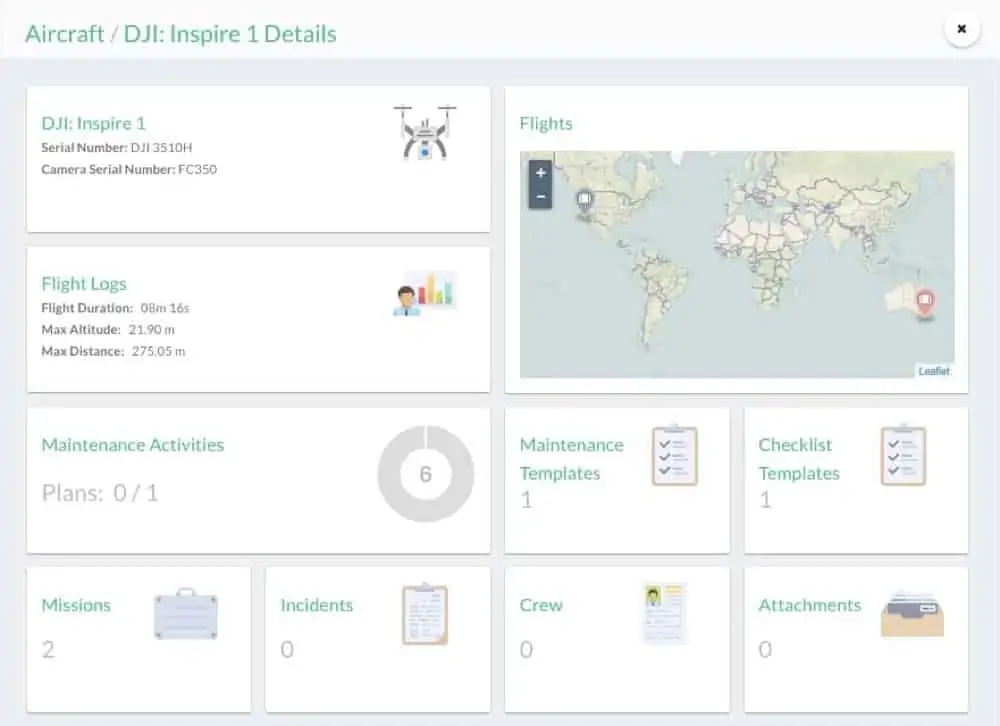The height and width of the screenshot is (726, 1000).
Task: Click the Incidents clipboard icon
Action: [x=425, y=614]
